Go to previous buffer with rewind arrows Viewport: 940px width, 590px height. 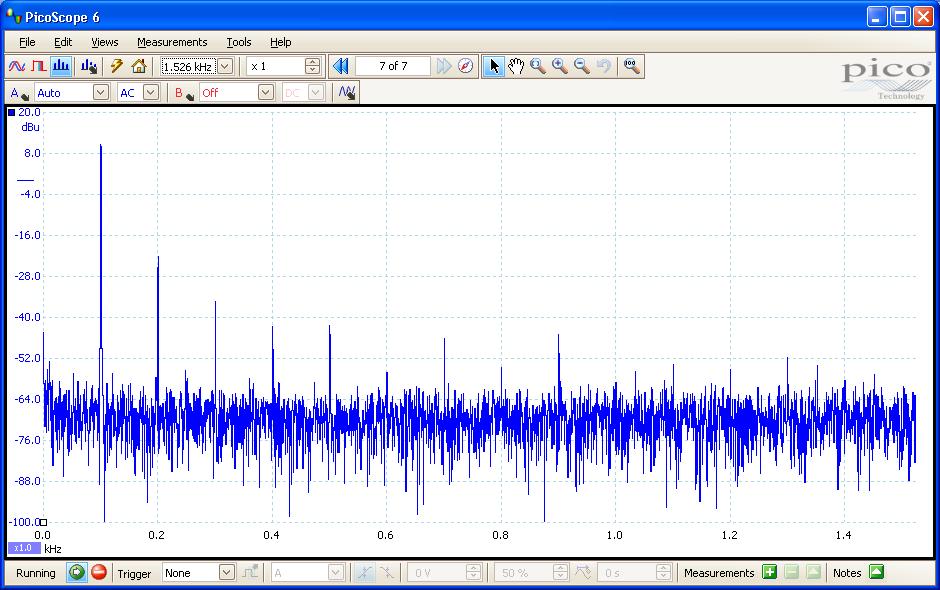(340, 67)
